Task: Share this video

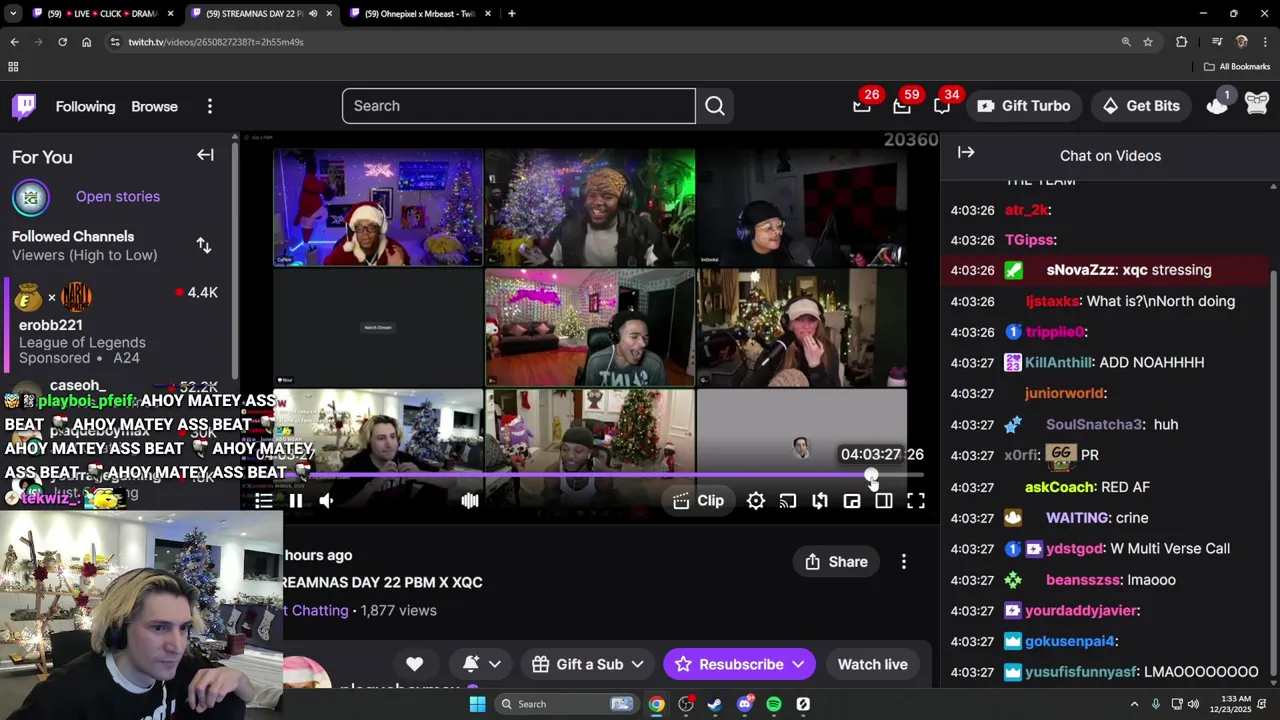Action: pyautogui.click(x=836, y=562)
